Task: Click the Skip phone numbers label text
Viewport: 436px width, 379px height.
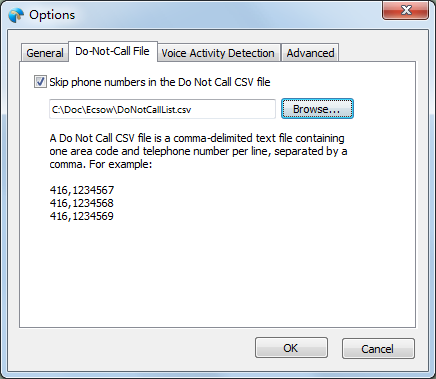Action: pyautogui.click(x=160, y=82)
